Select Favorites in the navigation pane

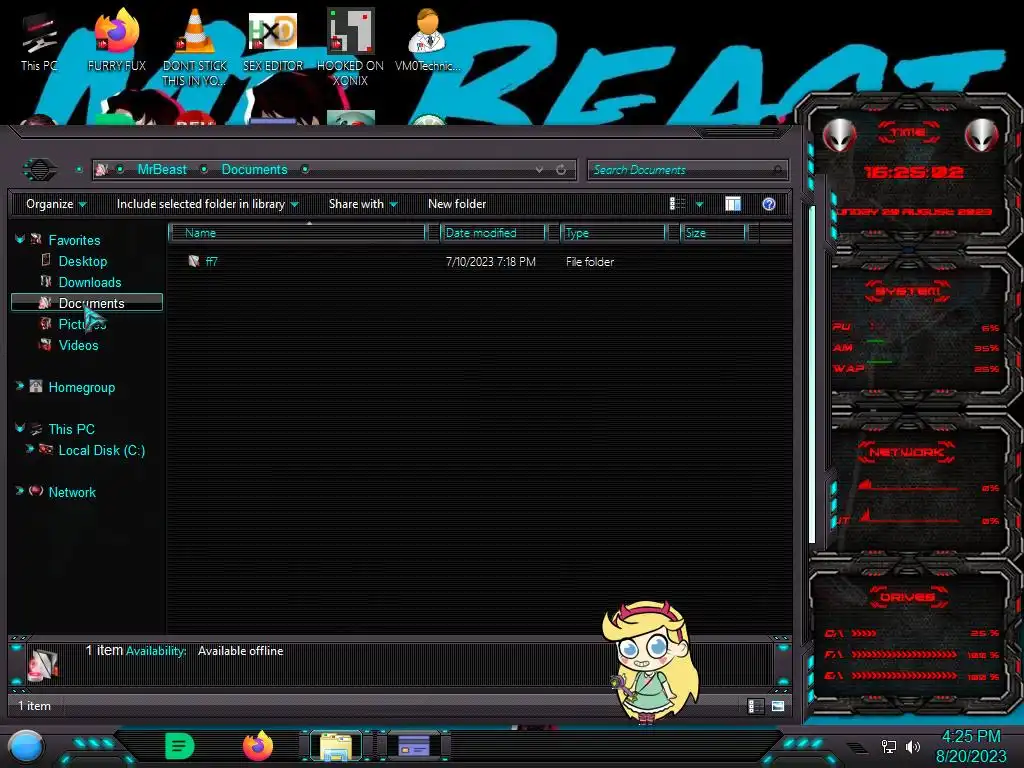pyautogui.click(x=74, y=240)
